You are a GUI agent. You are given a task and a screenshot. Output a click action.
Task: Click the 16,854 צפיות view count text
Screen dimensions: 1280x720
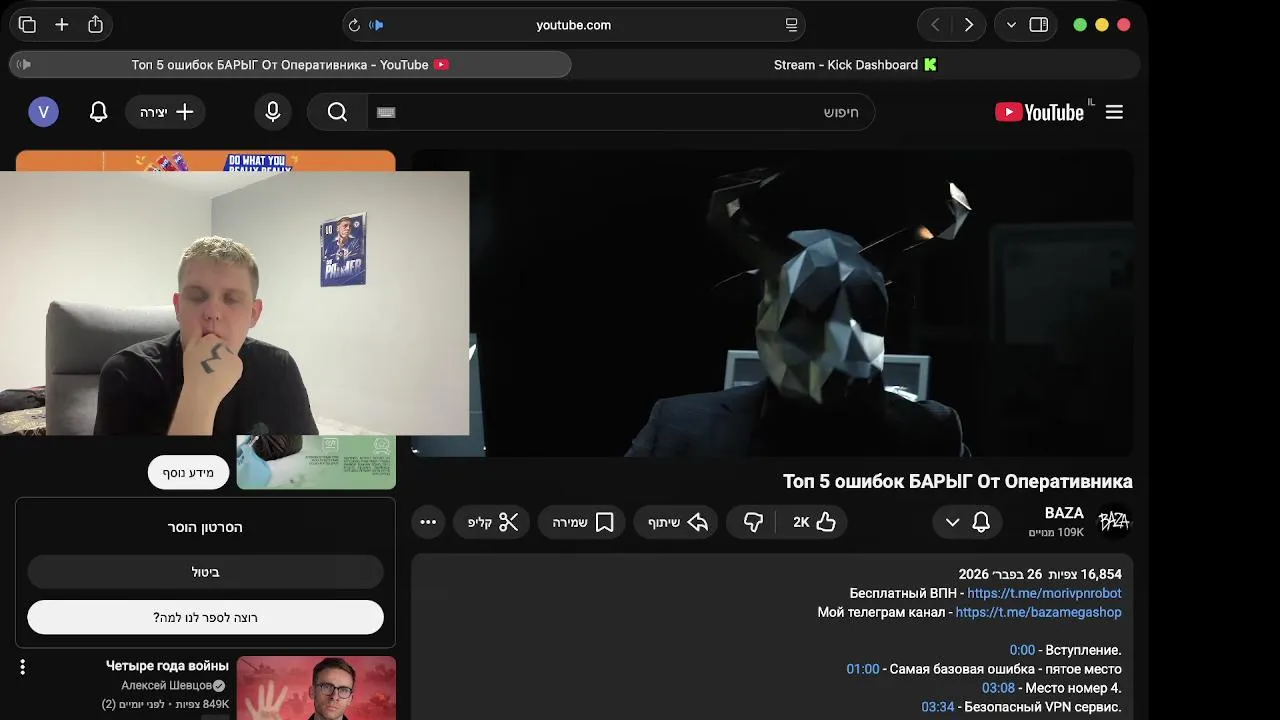pyautogui.click(x=1084, y=574)
